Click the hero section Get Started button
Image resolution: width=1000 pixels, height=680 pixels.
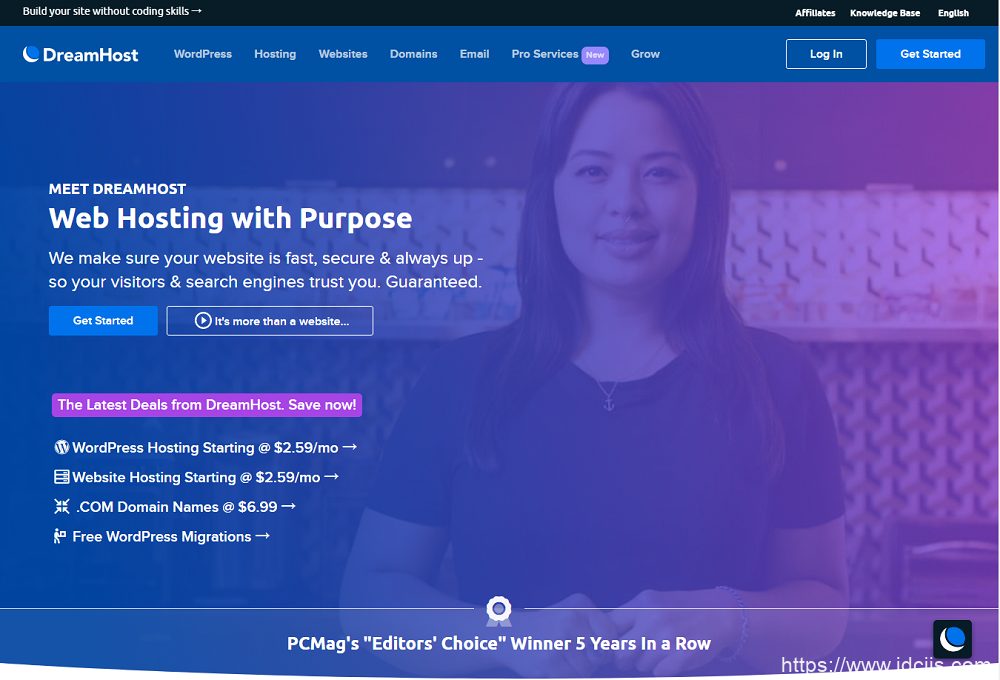[103, 321]
